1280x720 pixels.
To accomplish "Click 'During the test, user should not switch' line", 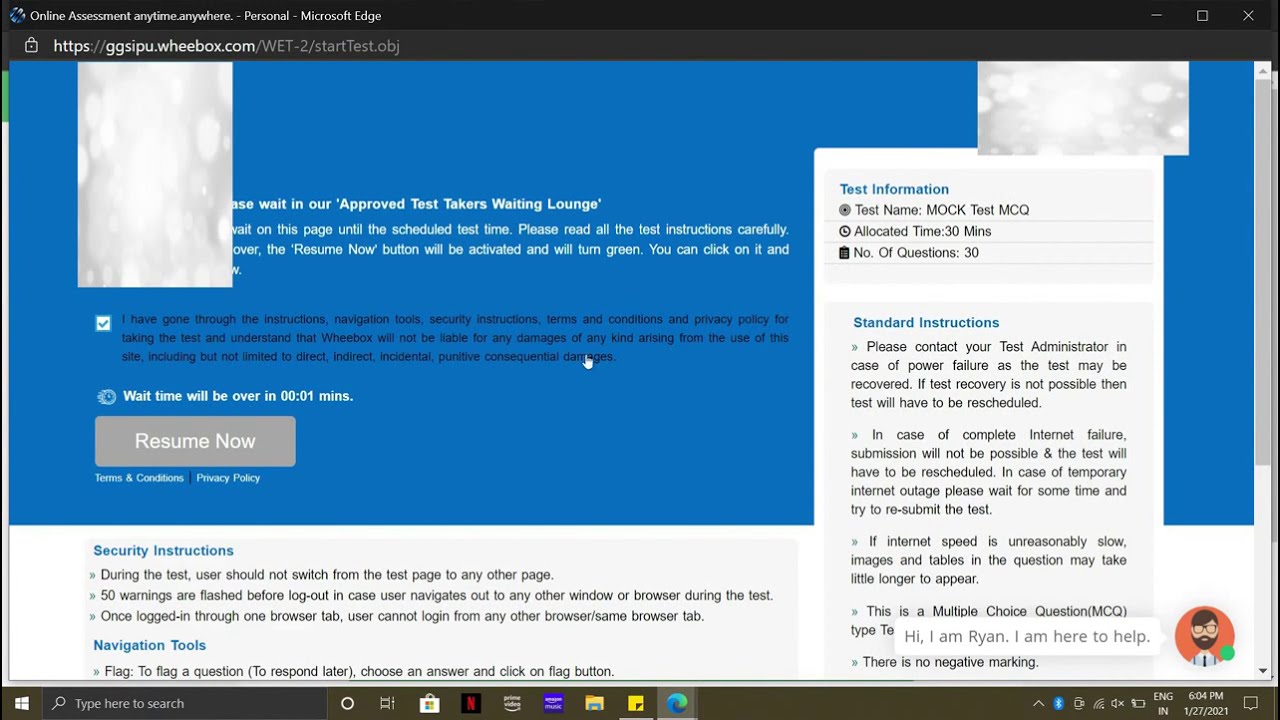I will [x=327, y=575].
